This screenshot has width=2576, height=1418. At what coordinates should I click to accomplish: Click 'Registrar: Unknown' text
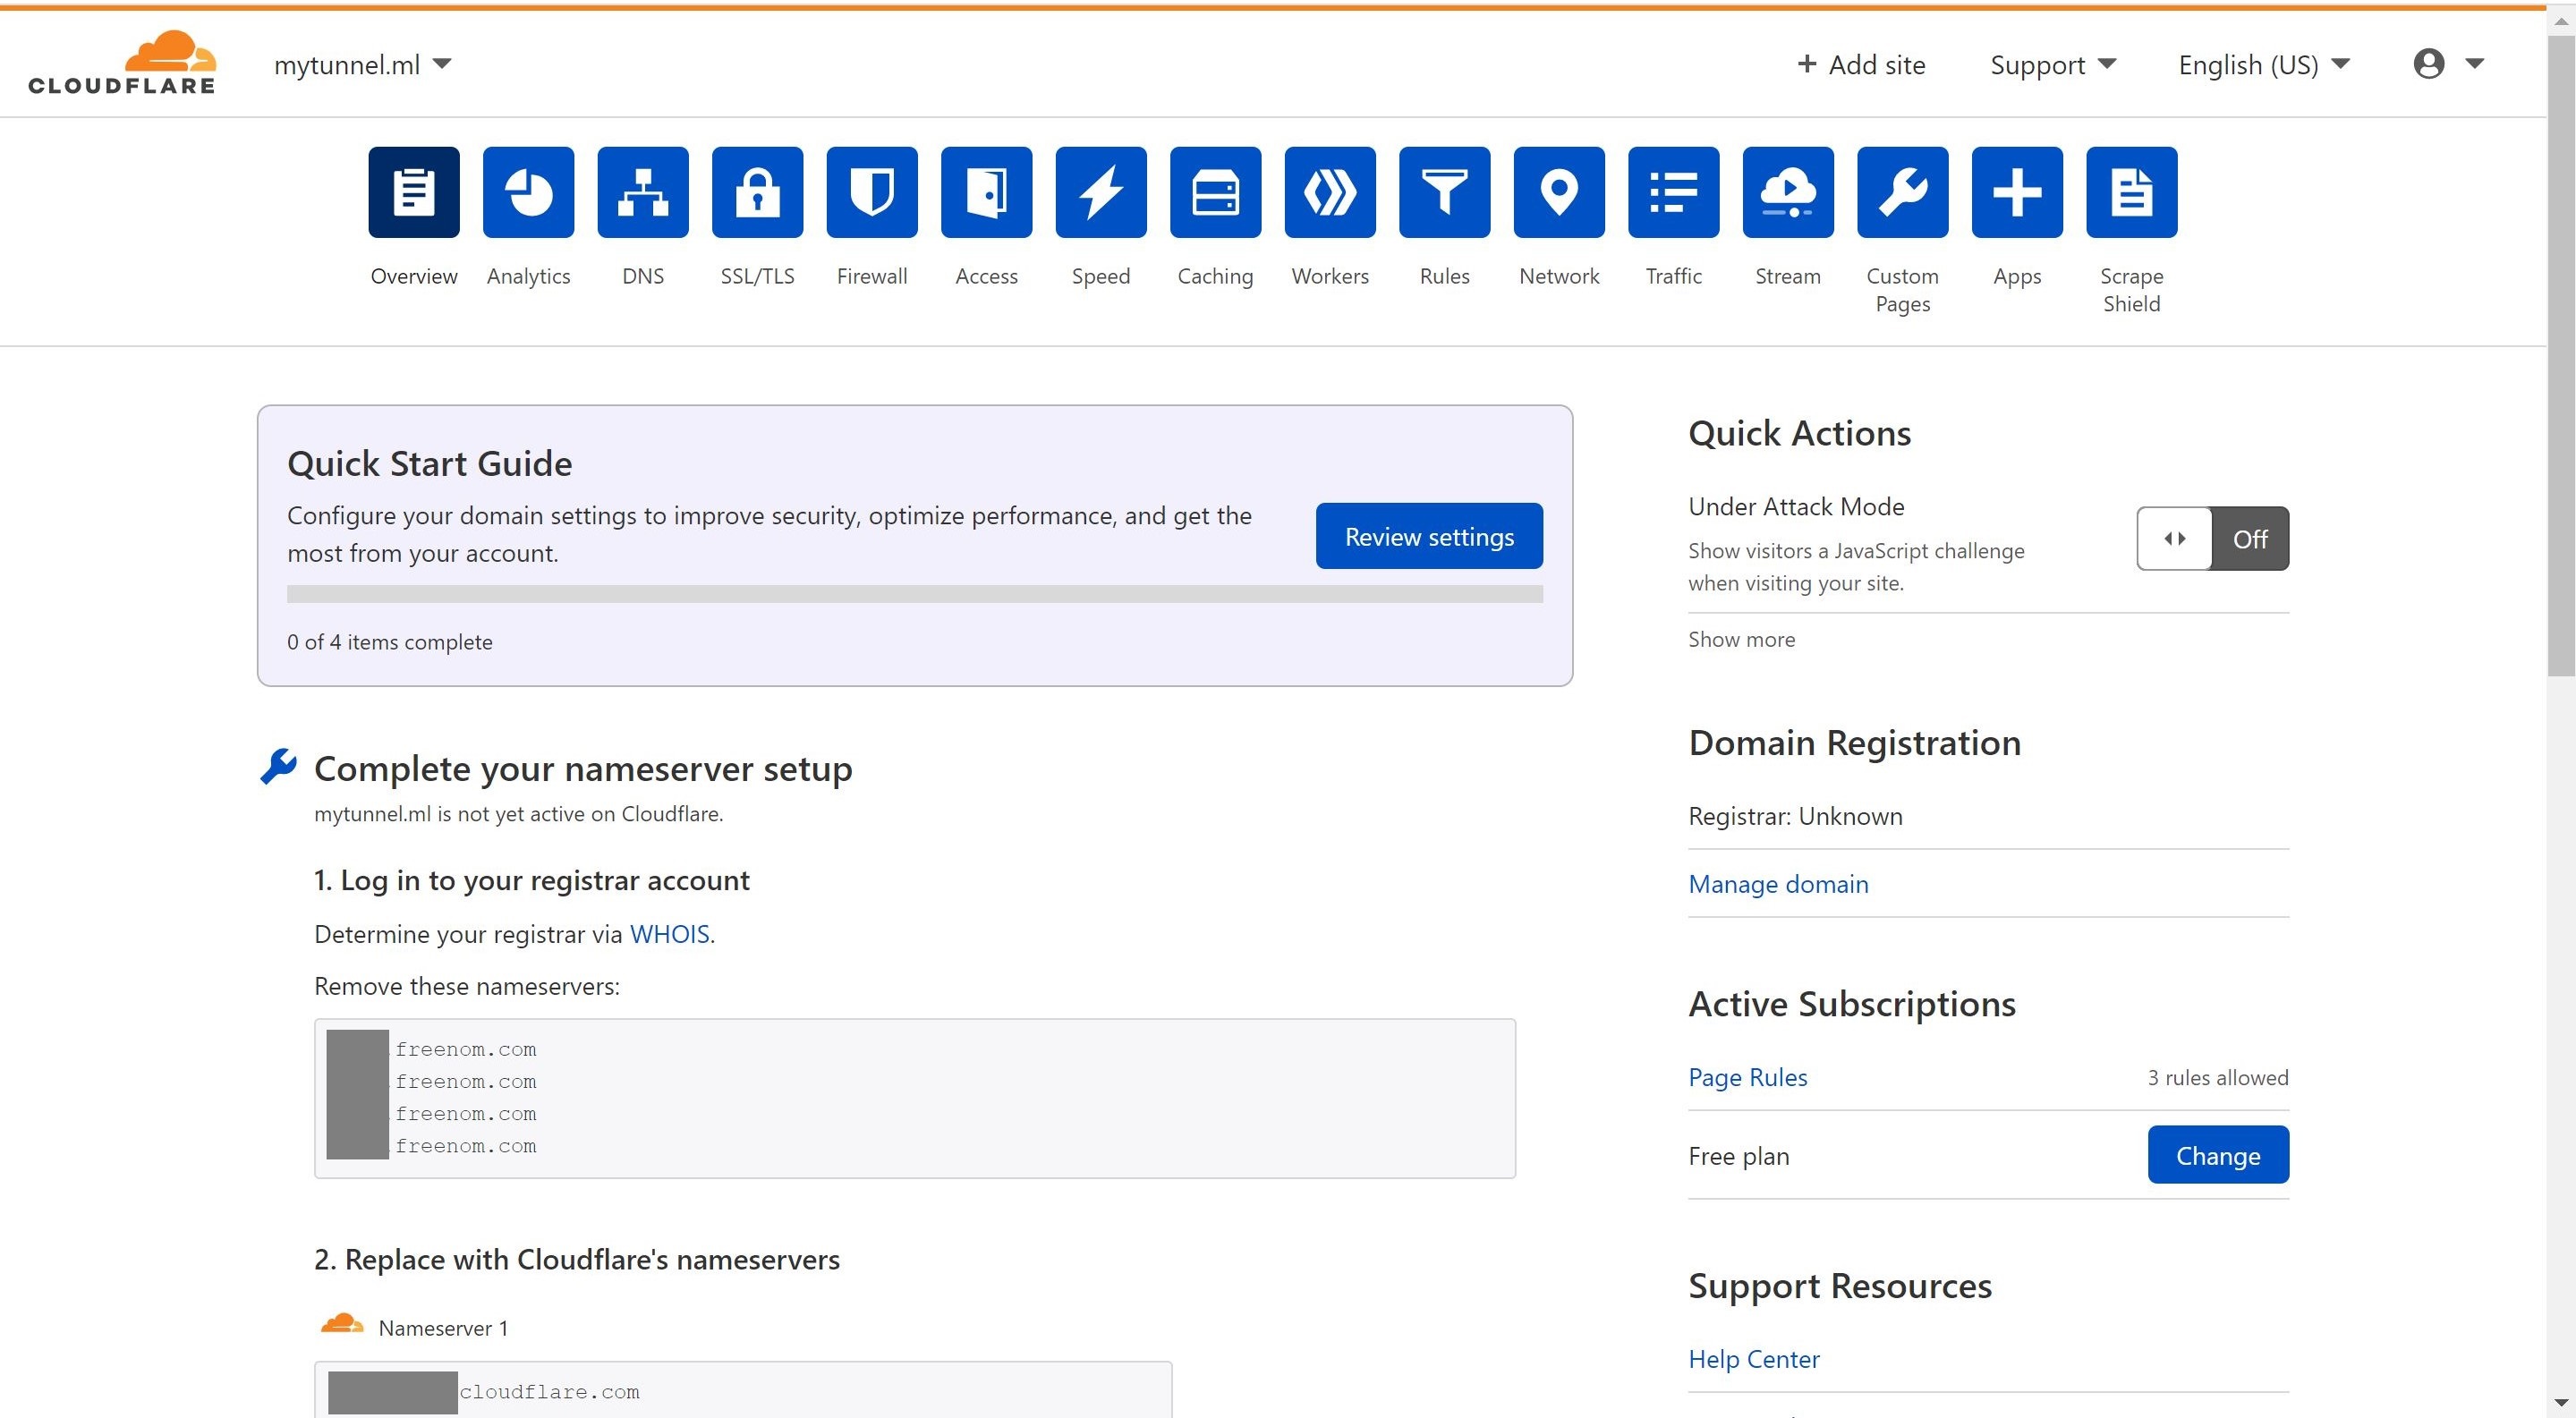point(1795,816)
